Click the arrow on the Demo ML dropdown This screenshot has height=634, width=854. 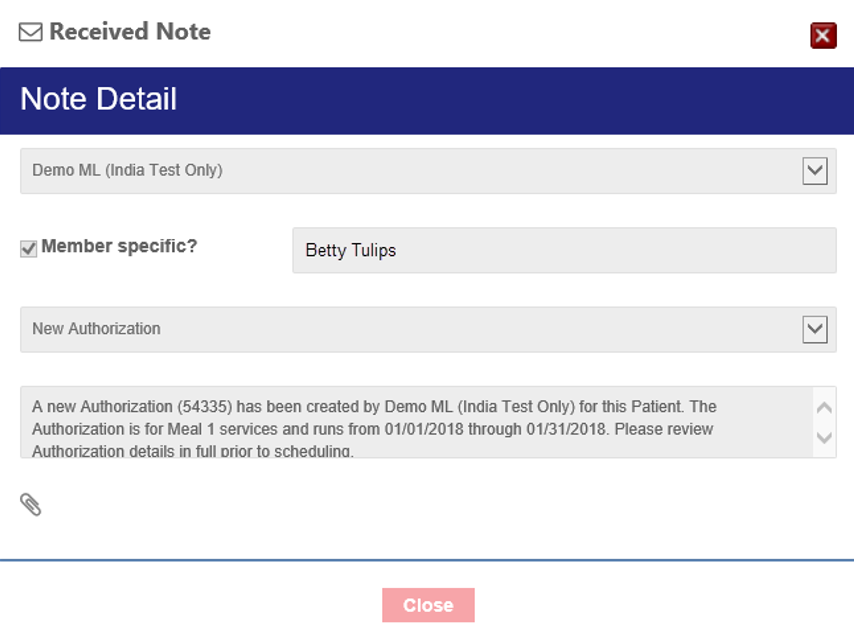click(815, 171)
